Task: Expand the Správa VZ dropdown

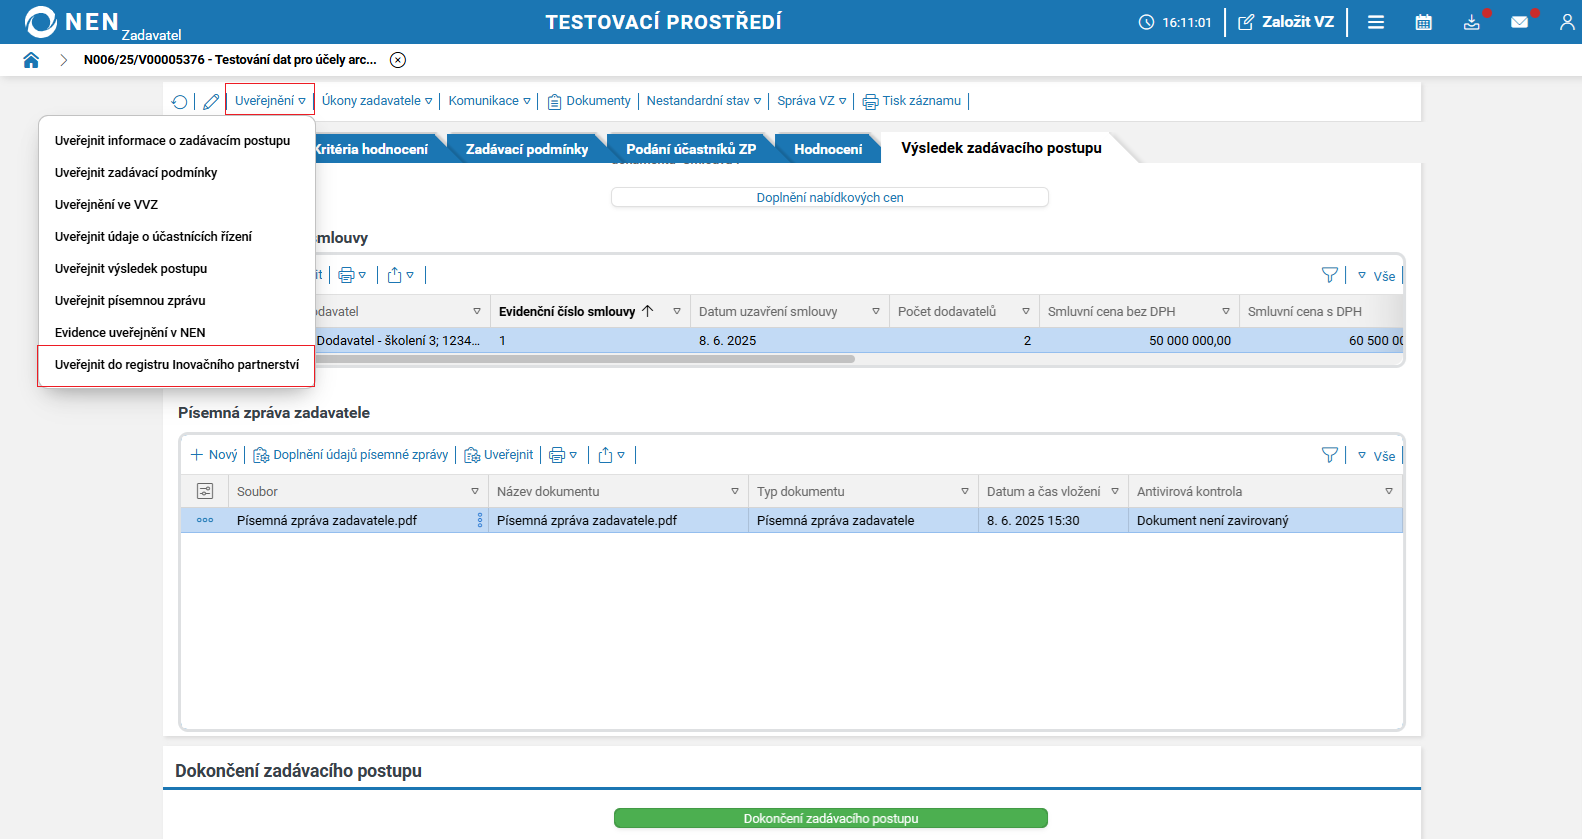Action: point(812,101)
